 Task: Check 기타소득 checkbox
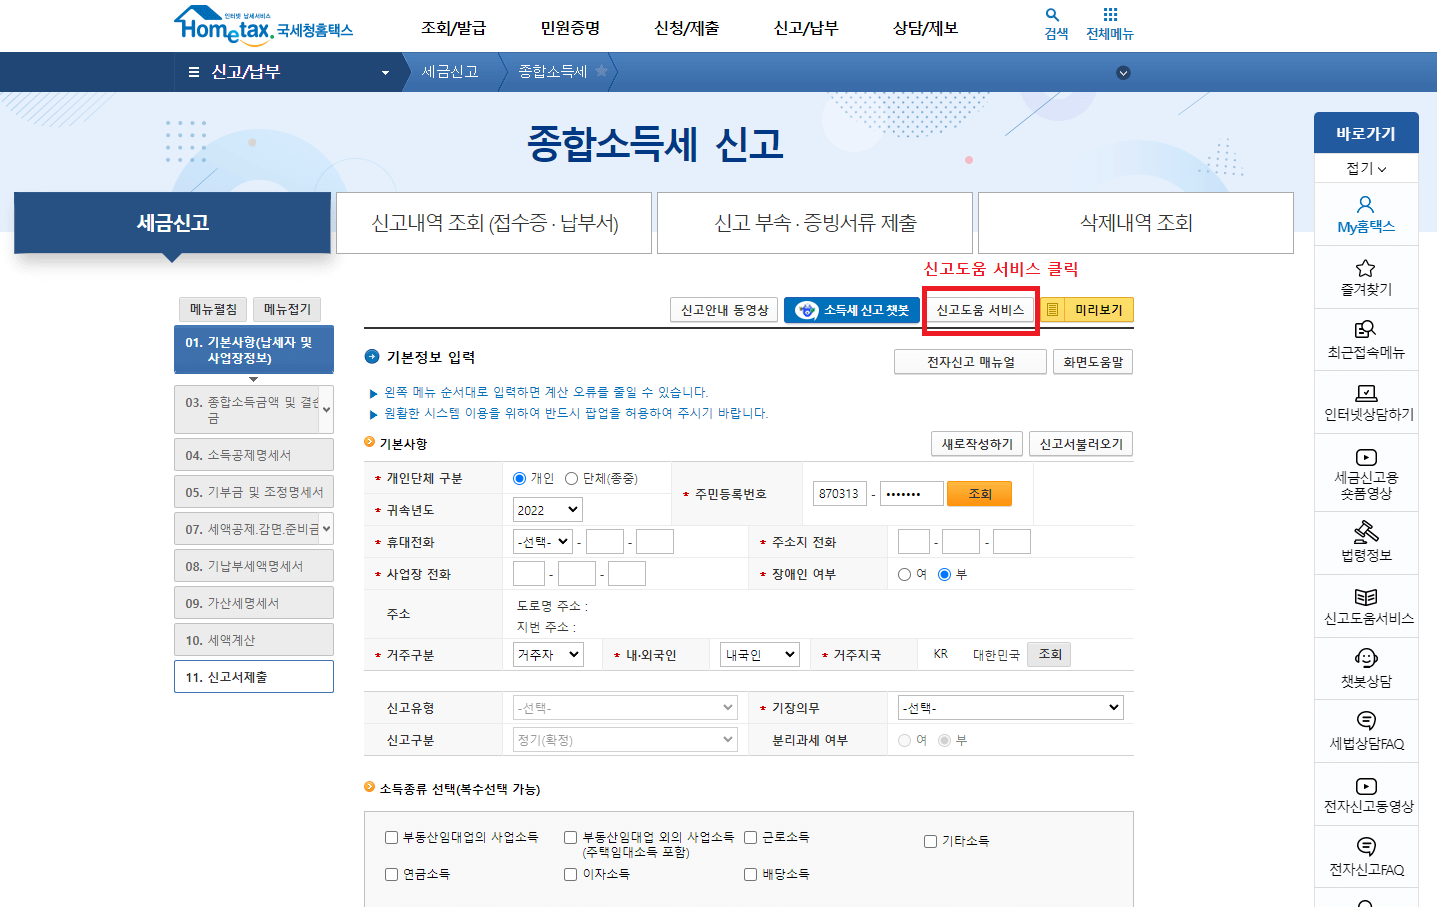tap(930, 842)
